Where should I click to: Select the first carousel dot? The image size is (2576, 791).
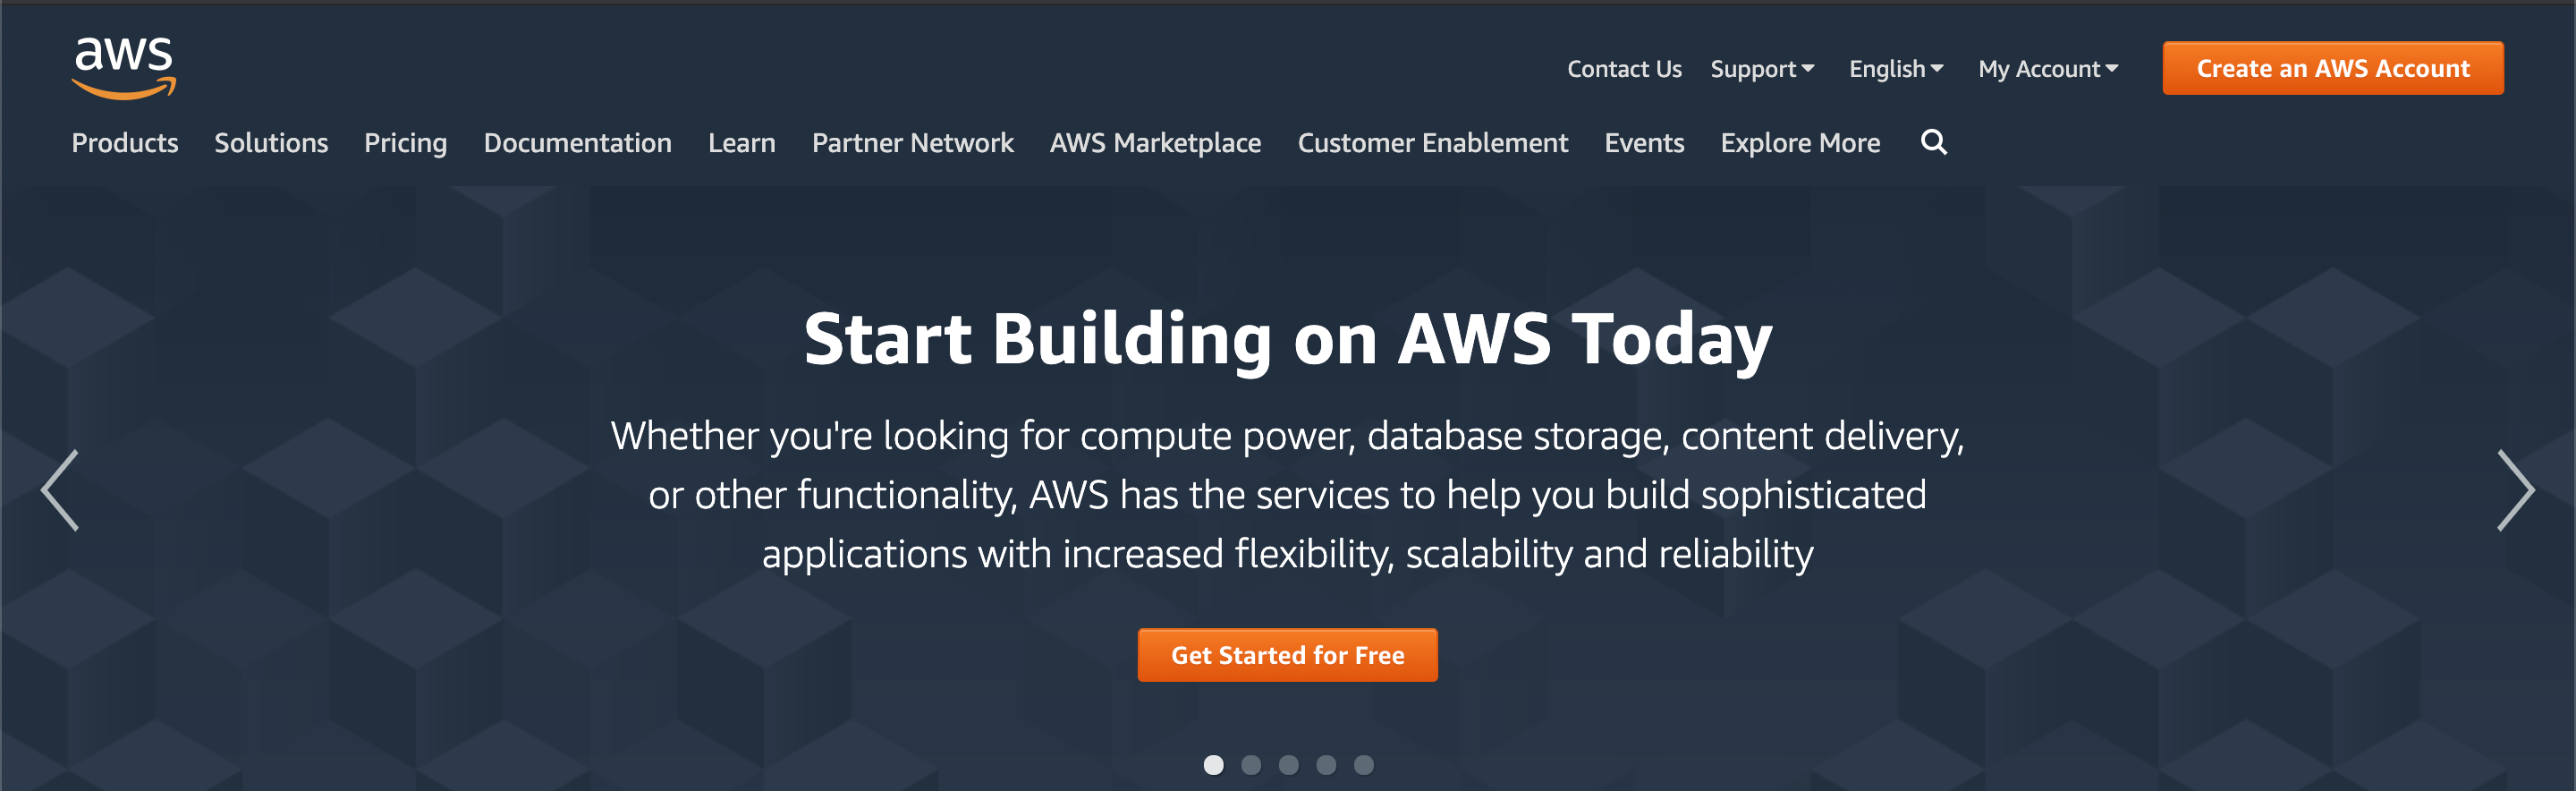pos(1213,765)
